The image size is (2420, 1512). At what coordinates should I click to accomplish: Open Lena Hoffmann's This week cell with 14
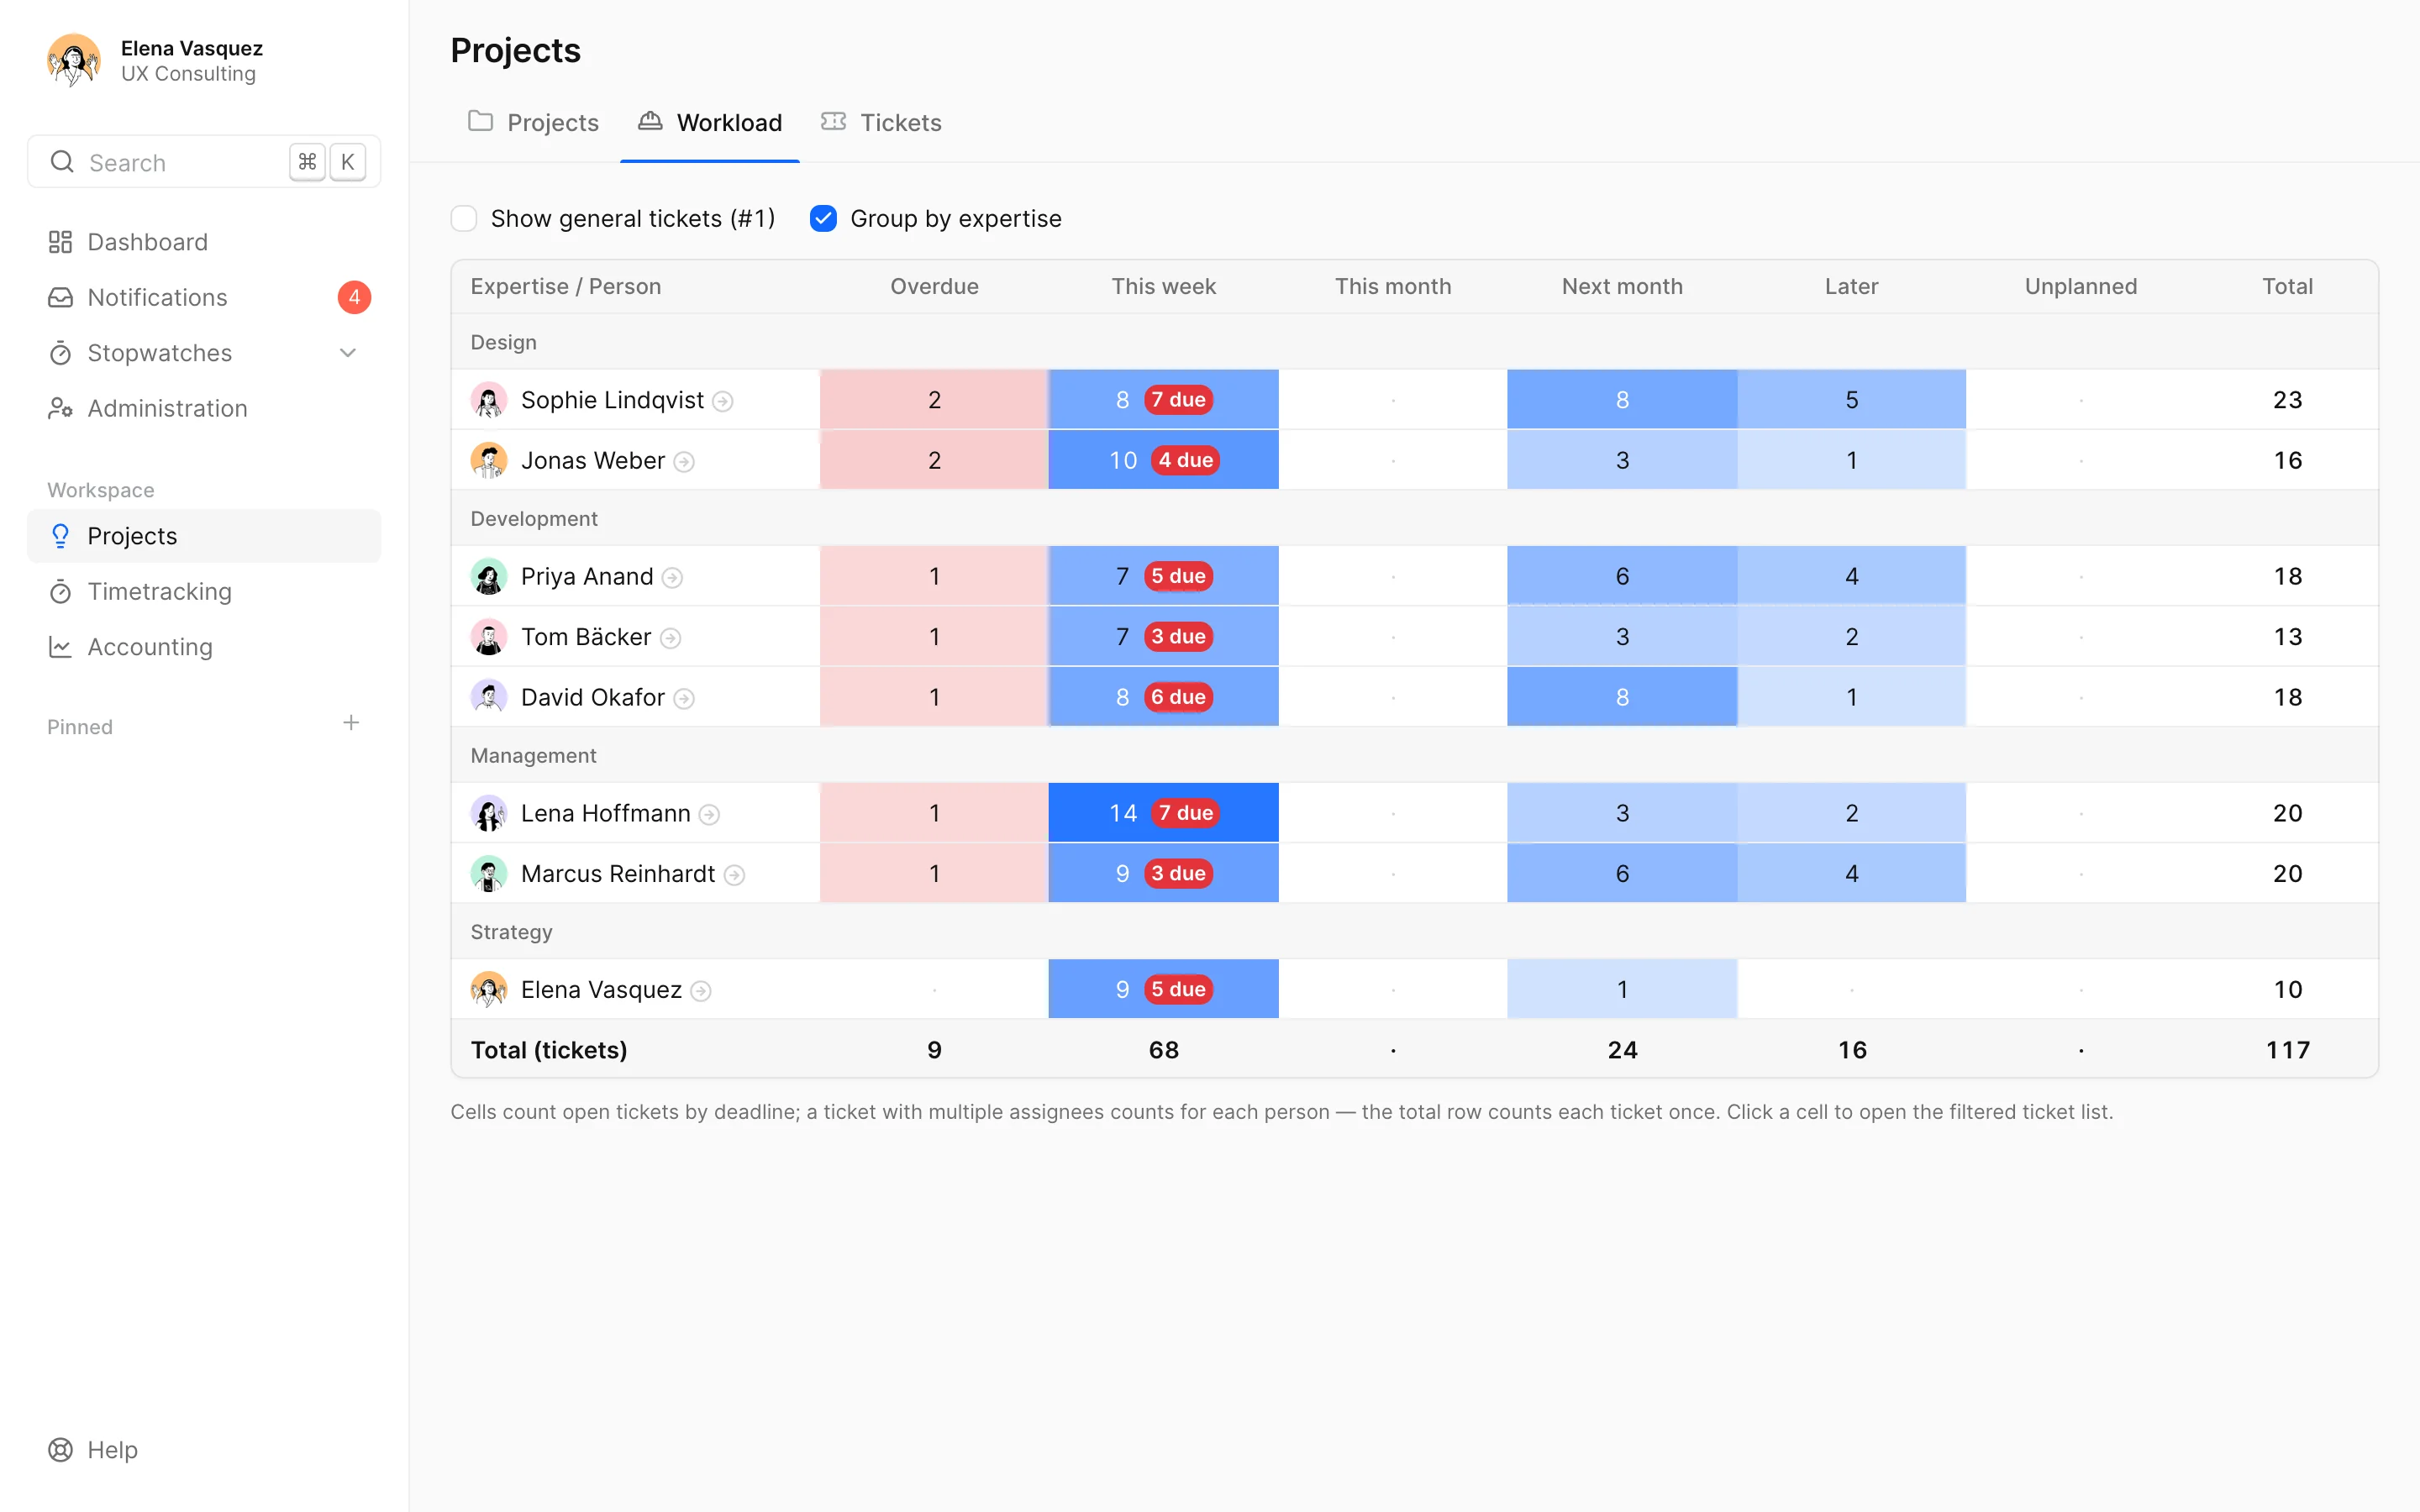pos(1163,813)
